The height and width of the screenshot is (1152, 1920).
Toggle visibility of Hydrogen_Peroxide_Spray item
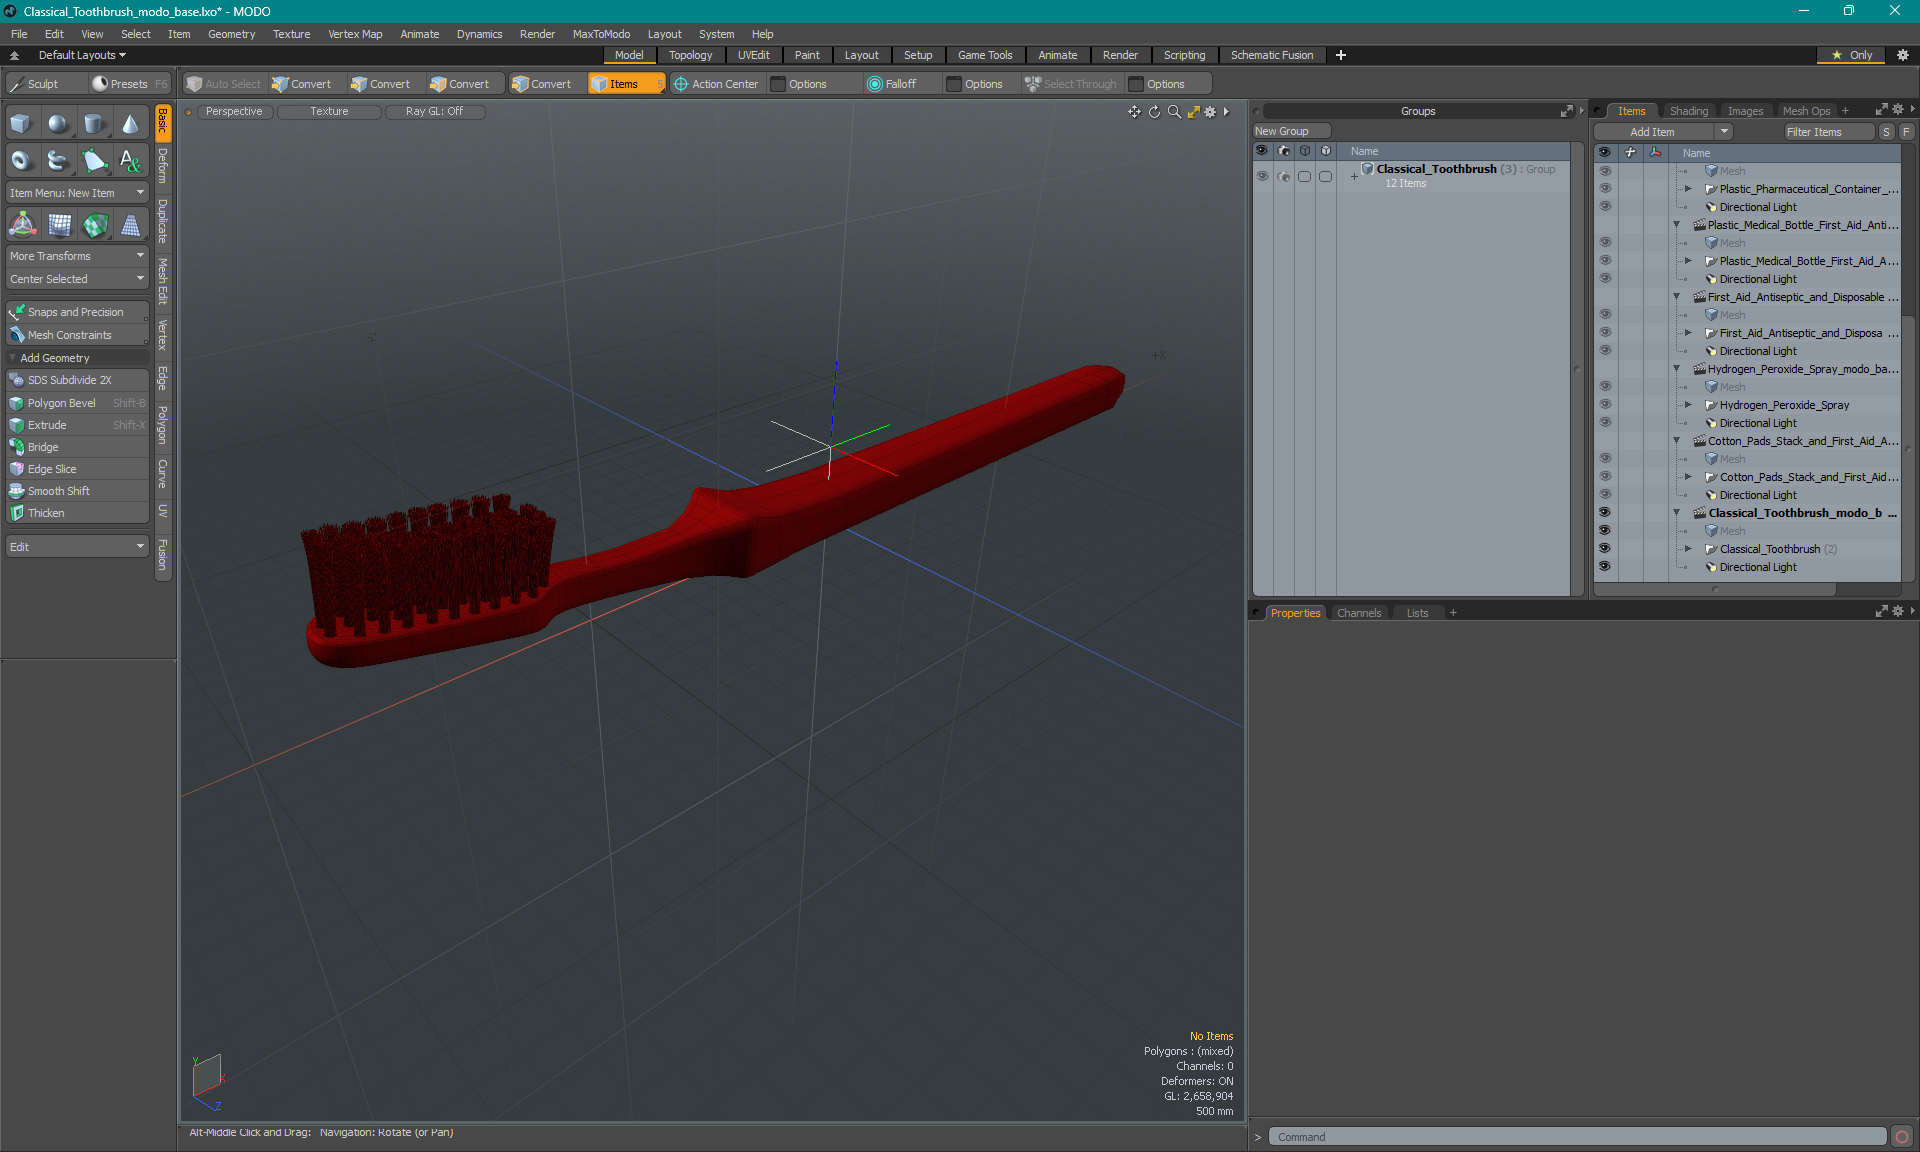1604,405
